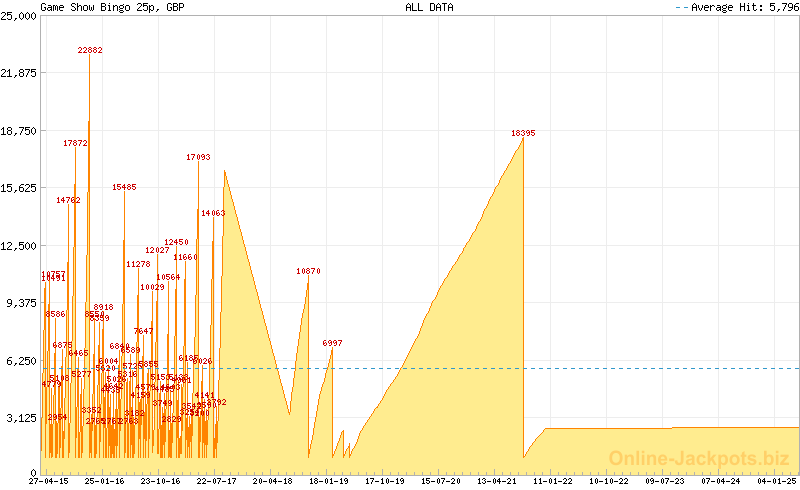Click the 11-01-22 x-axis date label
This screenshot has width=800, height=490.
[x=553, y=481]
